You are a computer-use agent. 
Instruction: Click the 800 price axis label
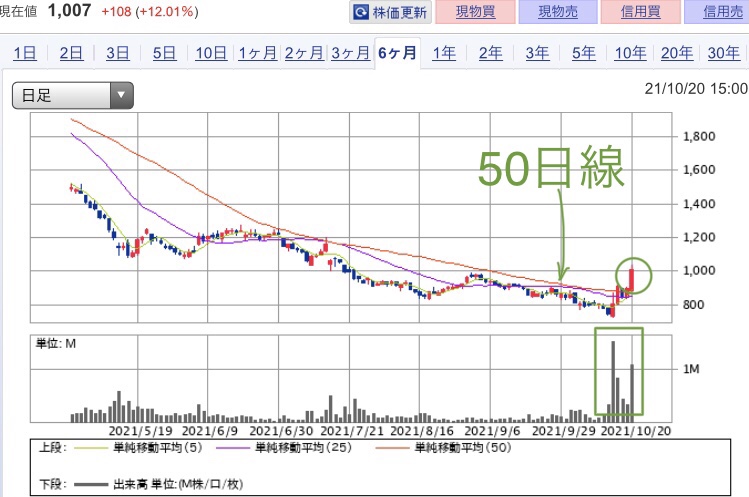coord(693,305)
